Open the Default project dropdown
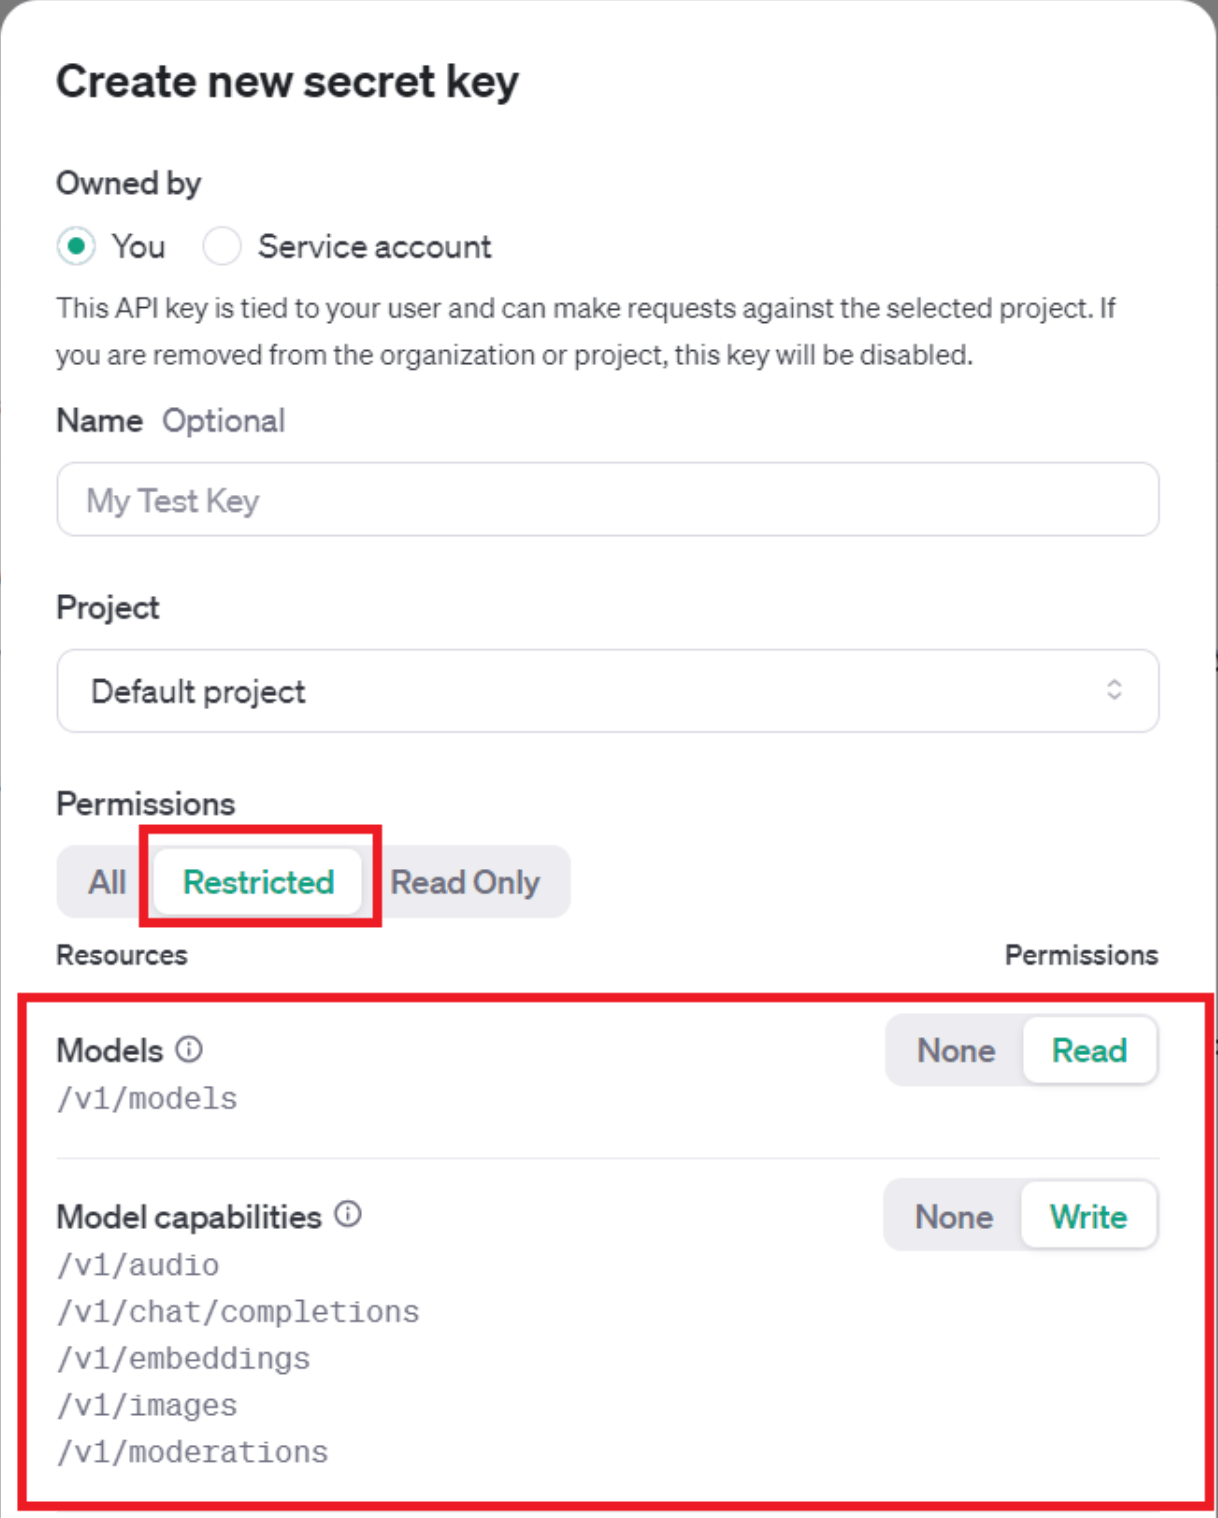Viewport: 1218px width, 1518px height. [608, 691]
